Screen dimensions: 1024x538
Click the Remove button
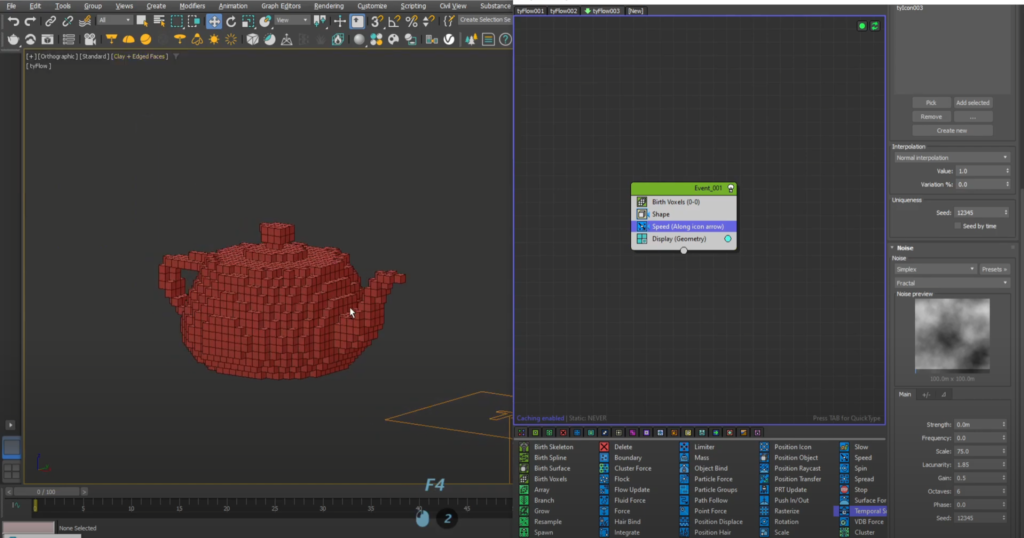pos(931,117)
